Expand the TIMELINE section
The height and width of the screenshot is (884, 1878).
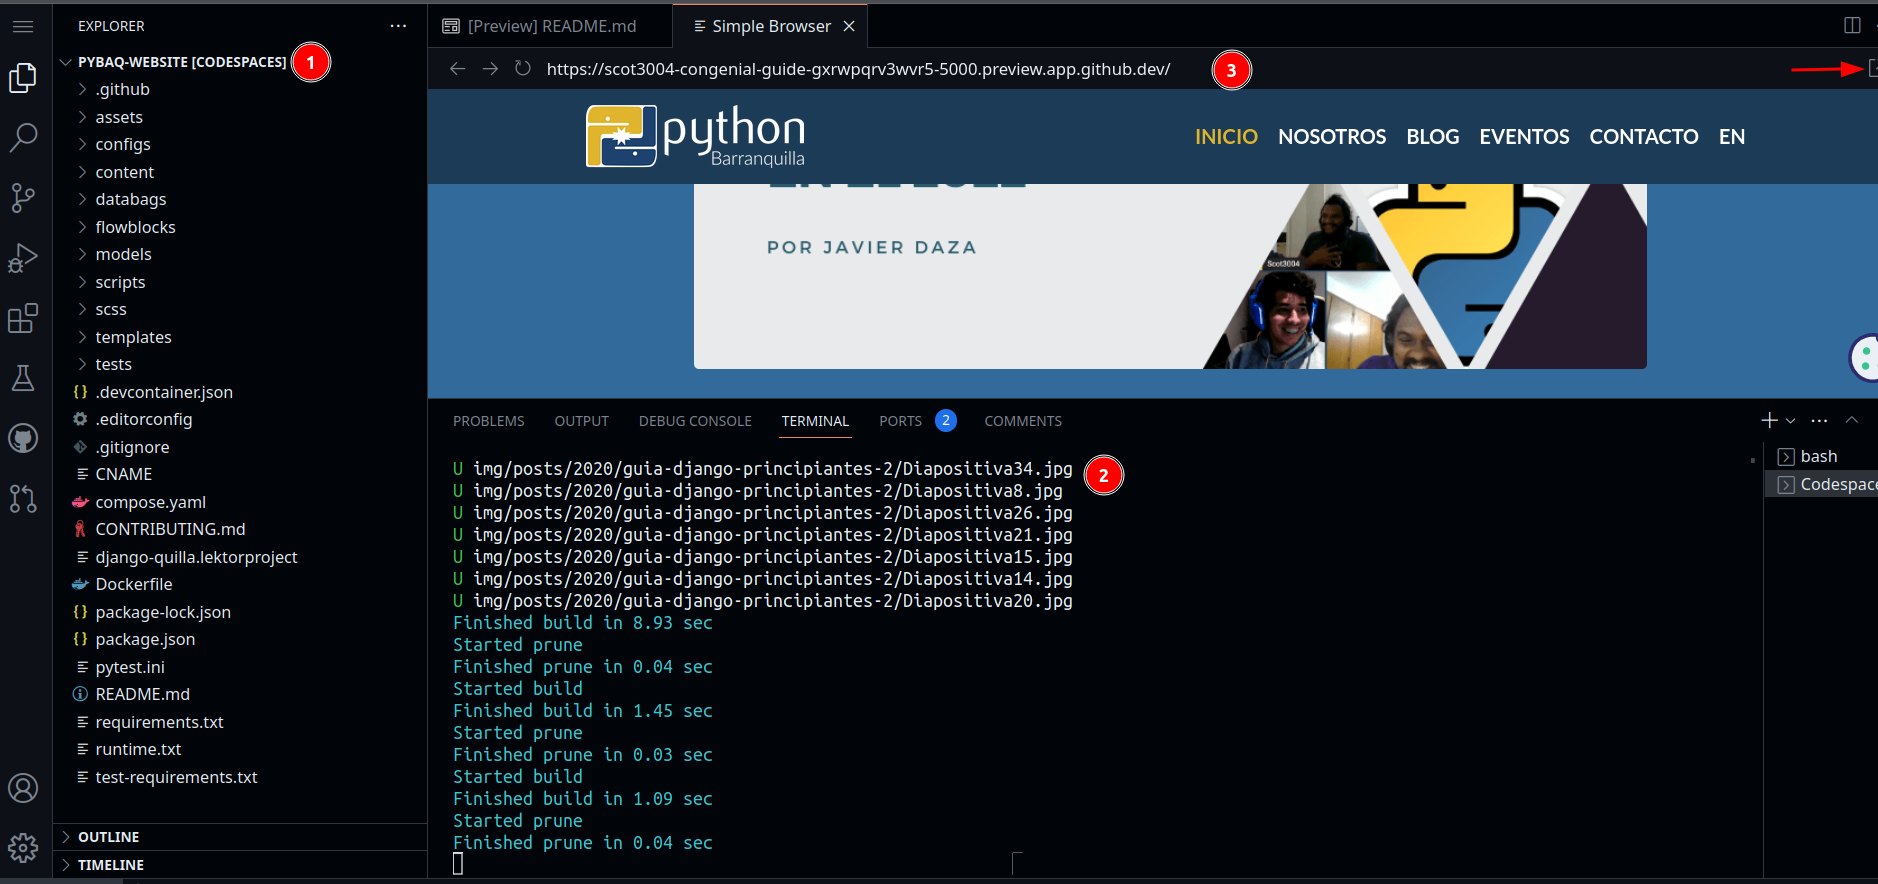click(x=240, y=865)
